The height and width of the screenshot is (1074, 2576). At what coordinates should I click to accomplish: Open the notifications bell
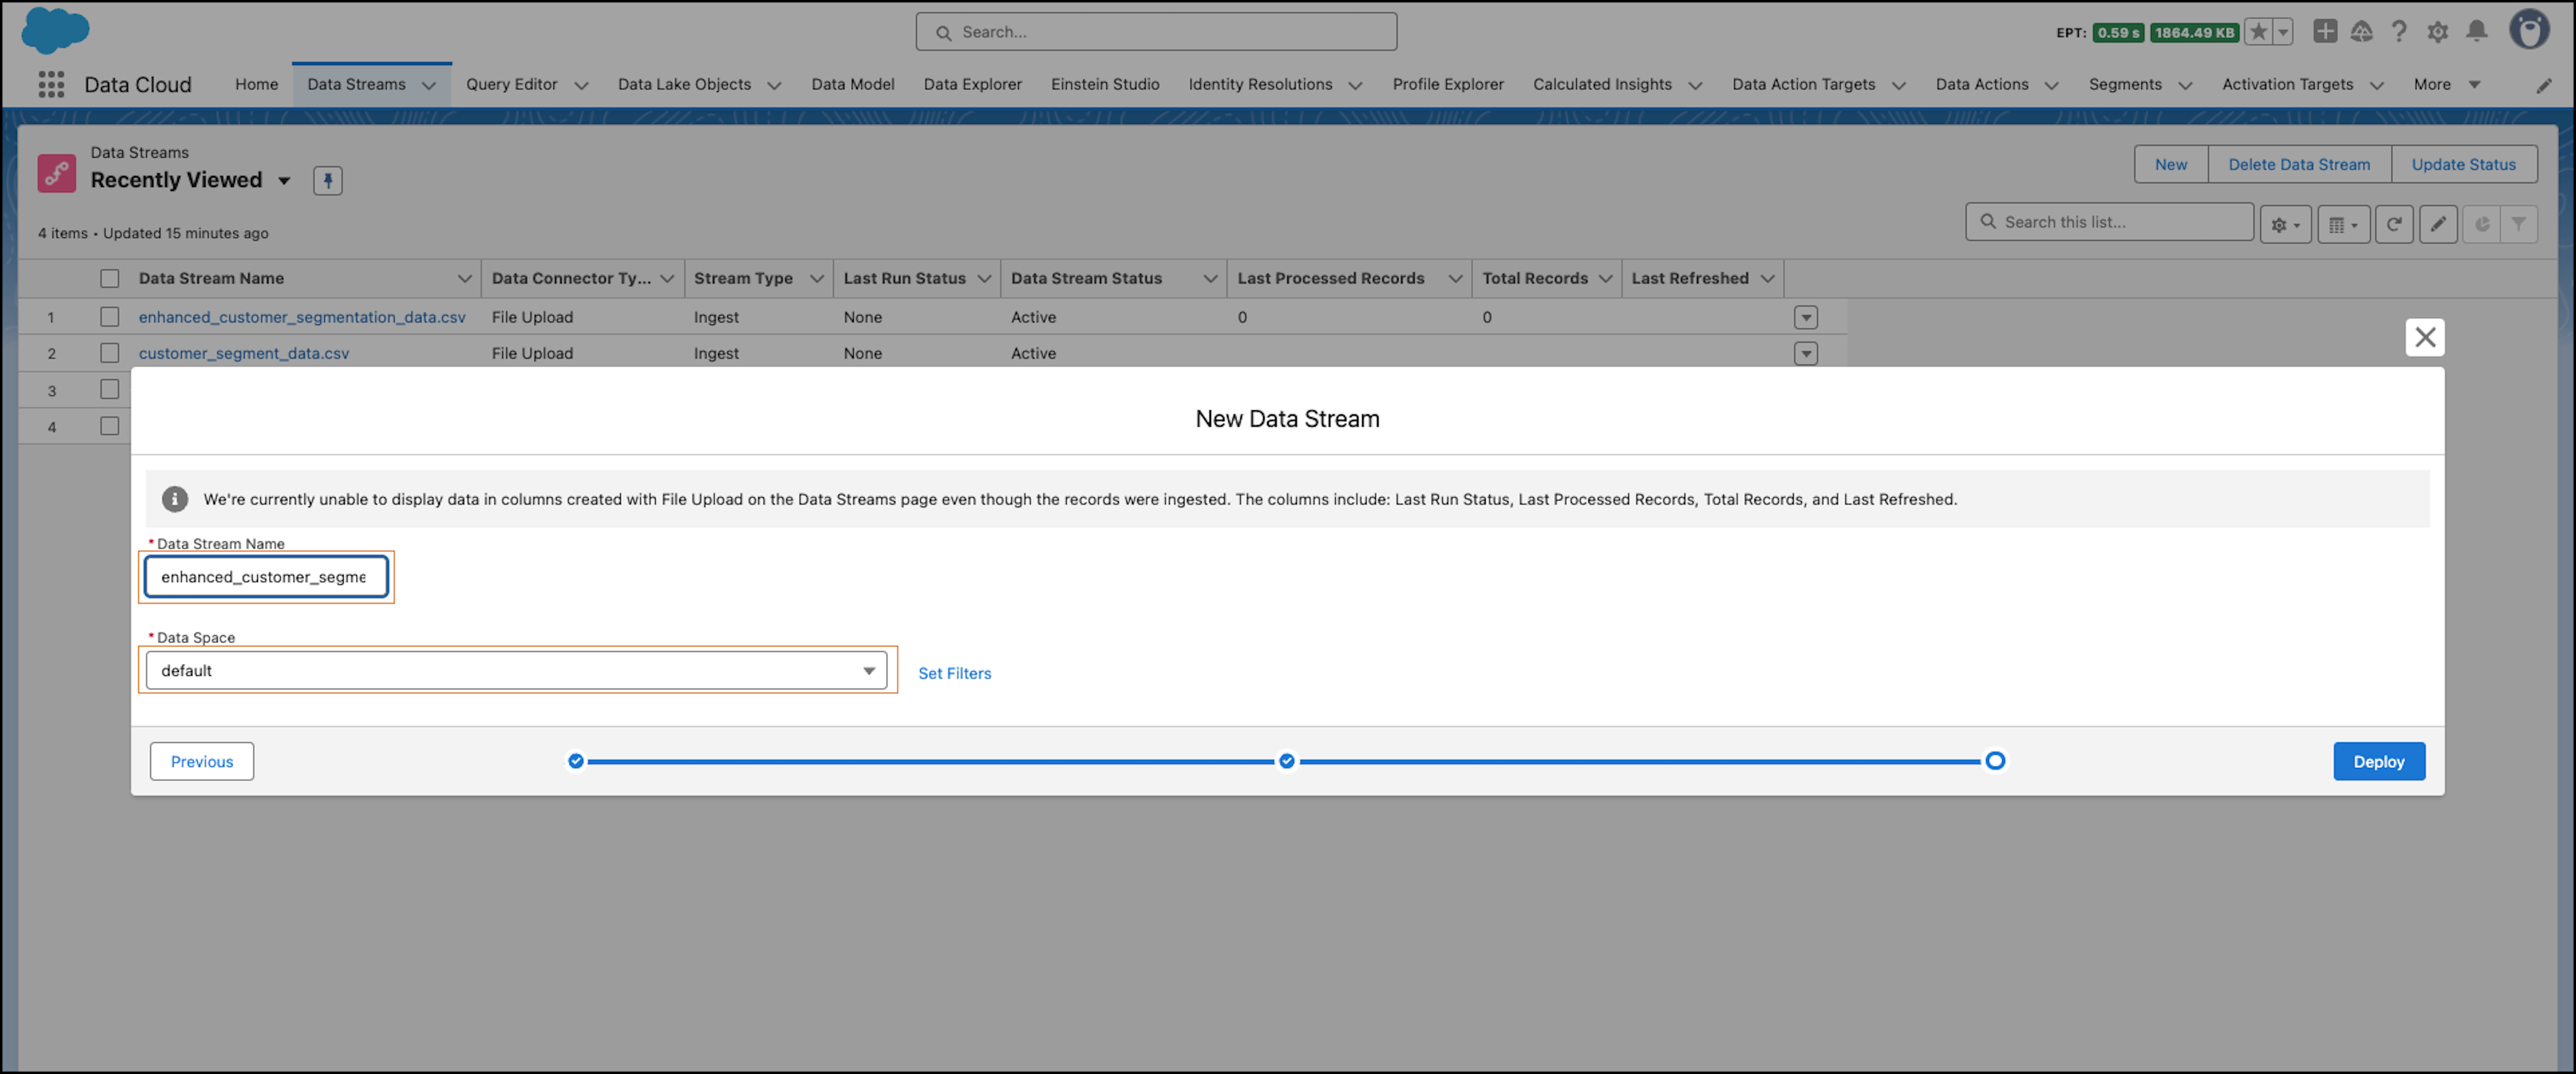point(2476,32)
